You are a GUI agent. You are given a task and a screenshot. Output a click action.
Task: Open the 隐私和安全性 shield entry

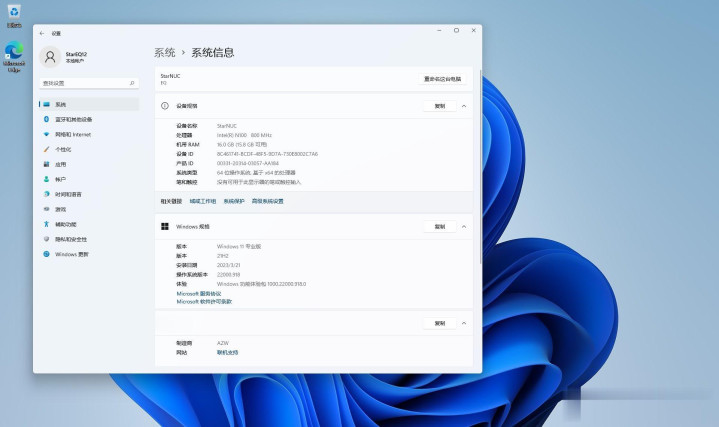[x=89, y=239]
